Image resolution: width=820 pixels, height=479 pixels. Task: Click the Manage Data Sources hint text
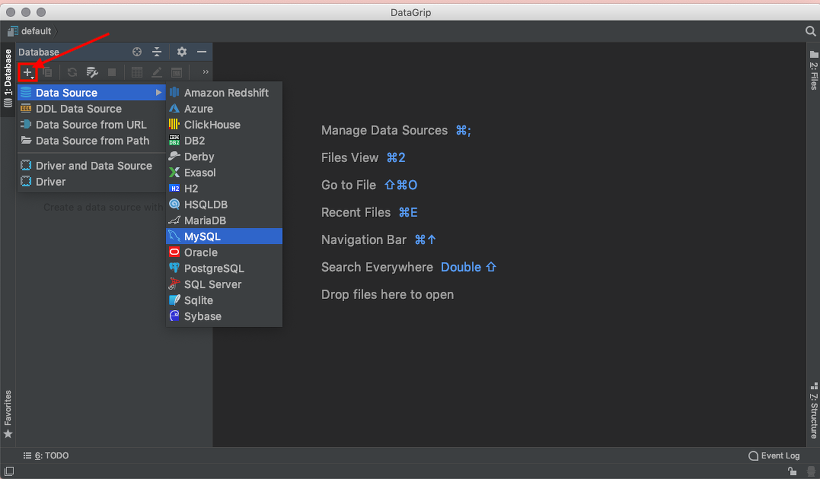384,130
